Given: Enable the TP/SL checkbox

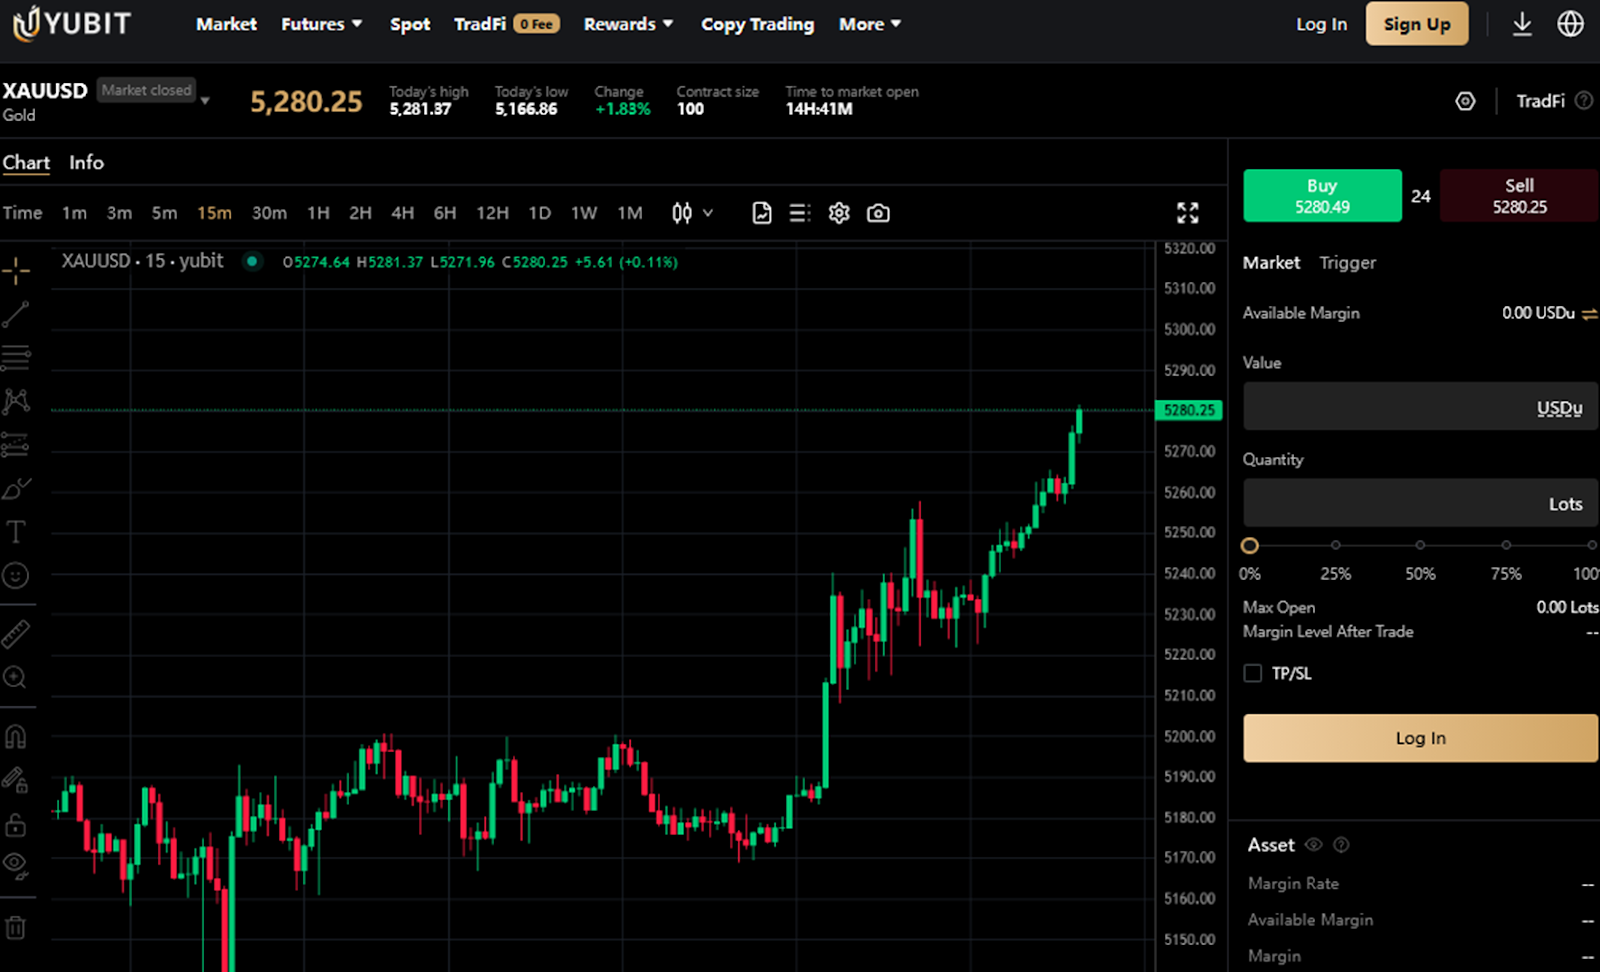Looking at the screenshot, I should tap(1253, 673).
